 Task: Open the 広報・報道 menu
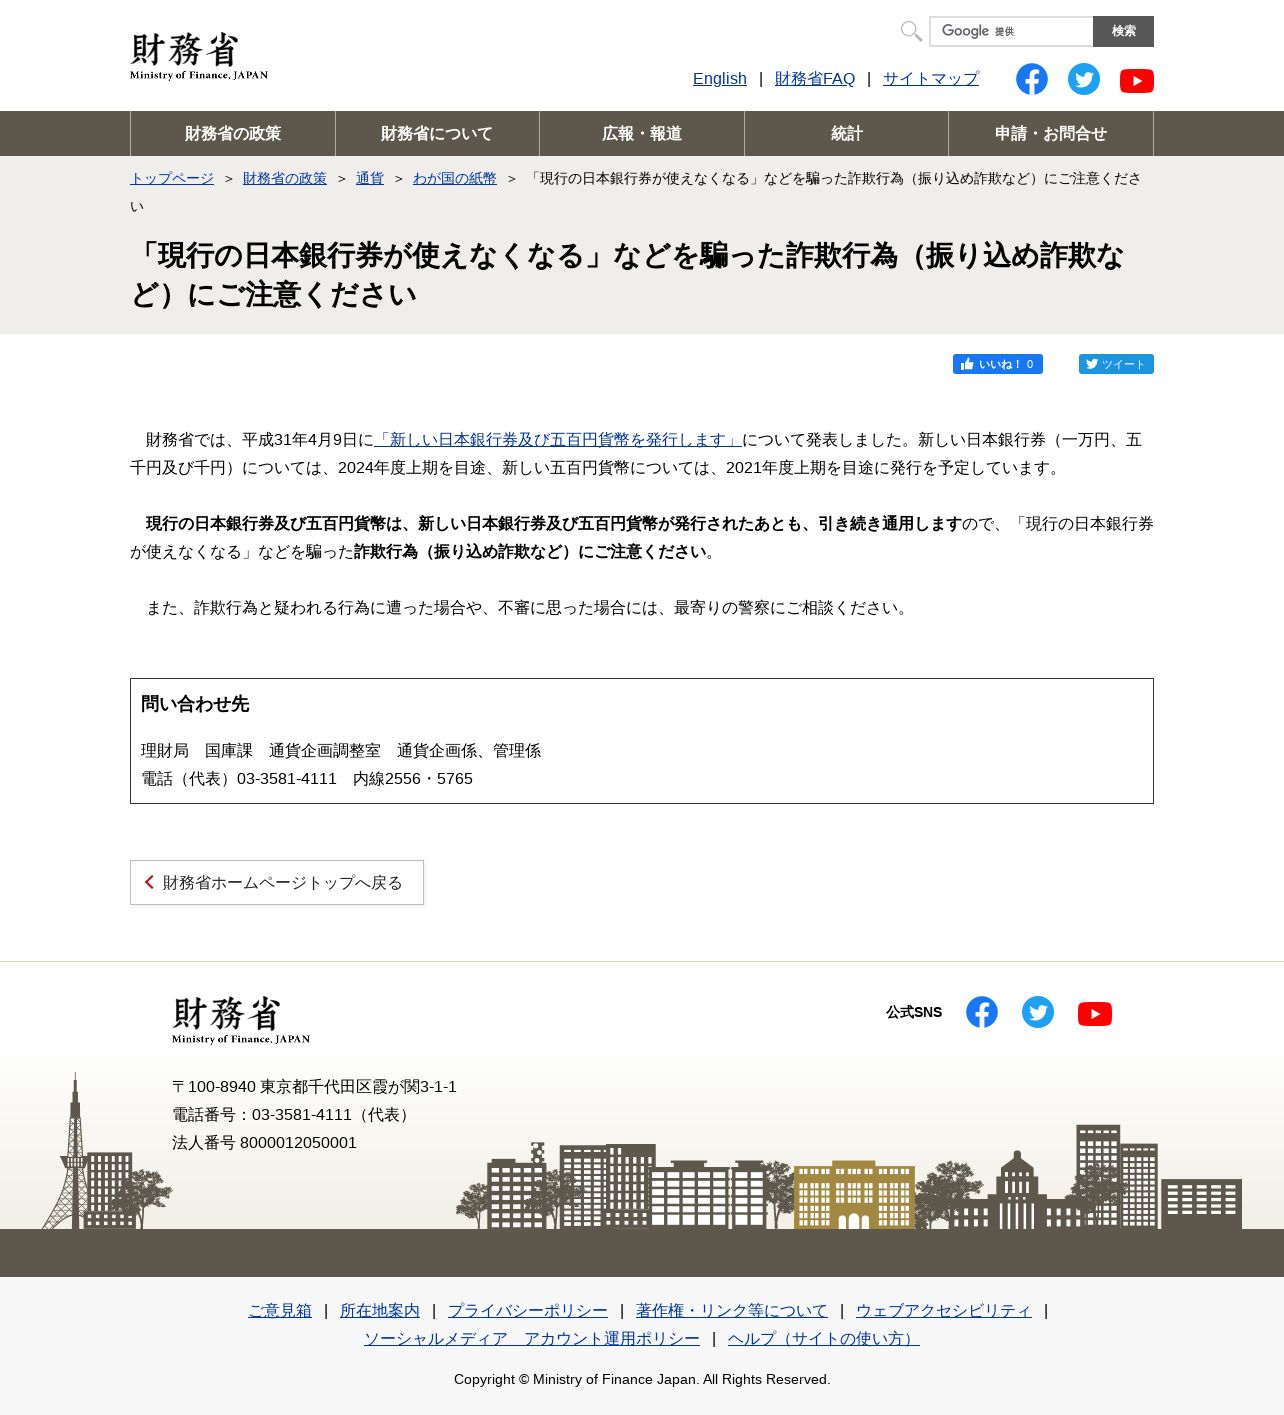[x=642, y=133]
